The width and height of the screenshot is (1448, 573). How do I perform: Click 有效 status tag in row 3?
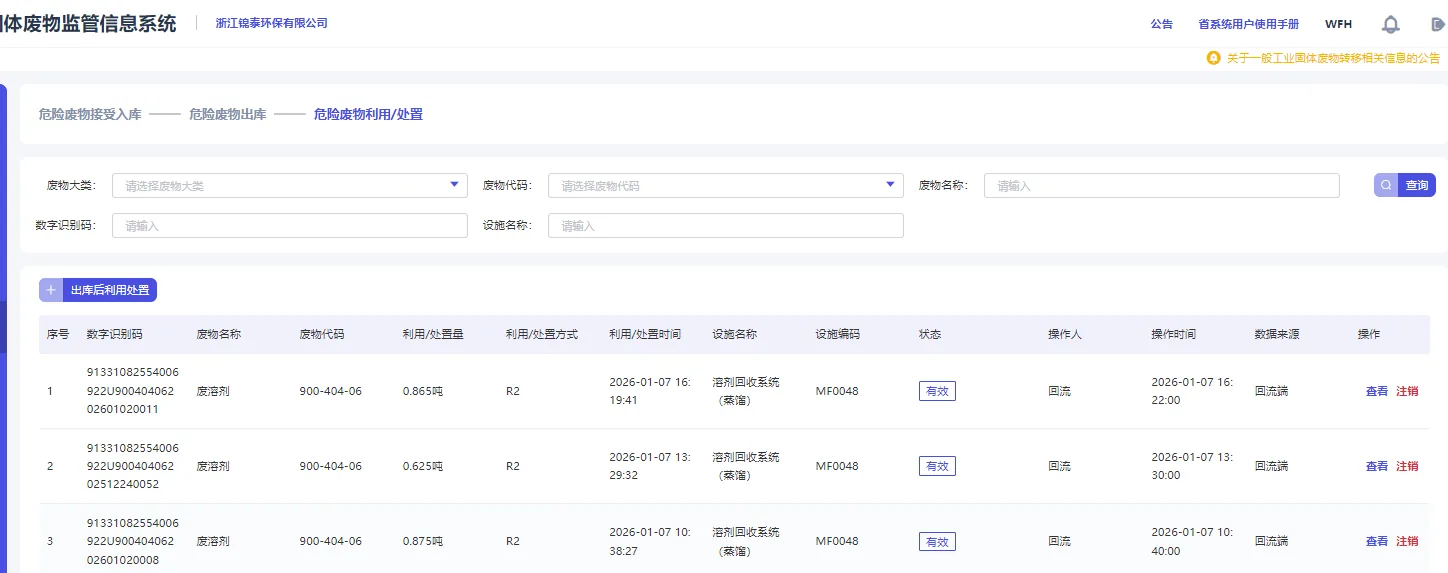click(937, 541)
